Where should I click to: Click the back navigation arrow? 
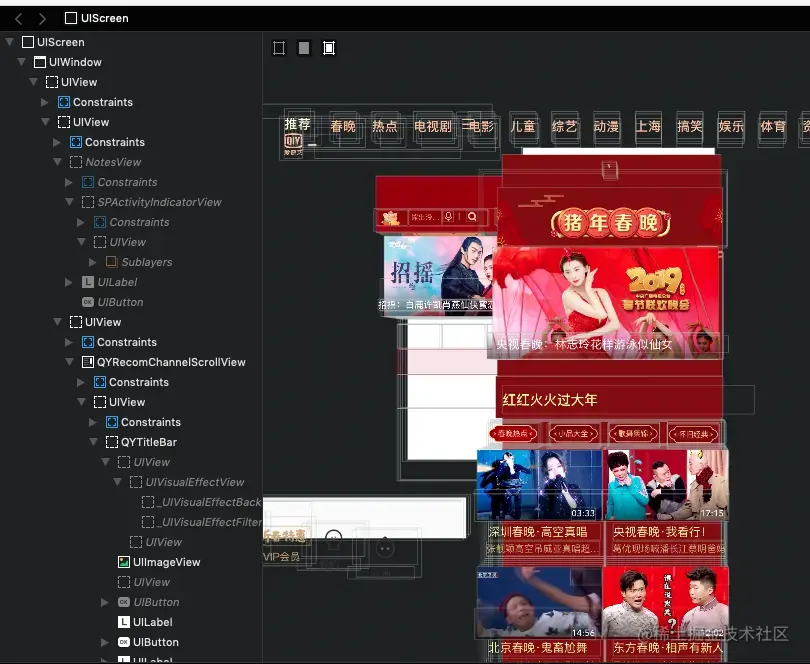click(x=18, y=17)
